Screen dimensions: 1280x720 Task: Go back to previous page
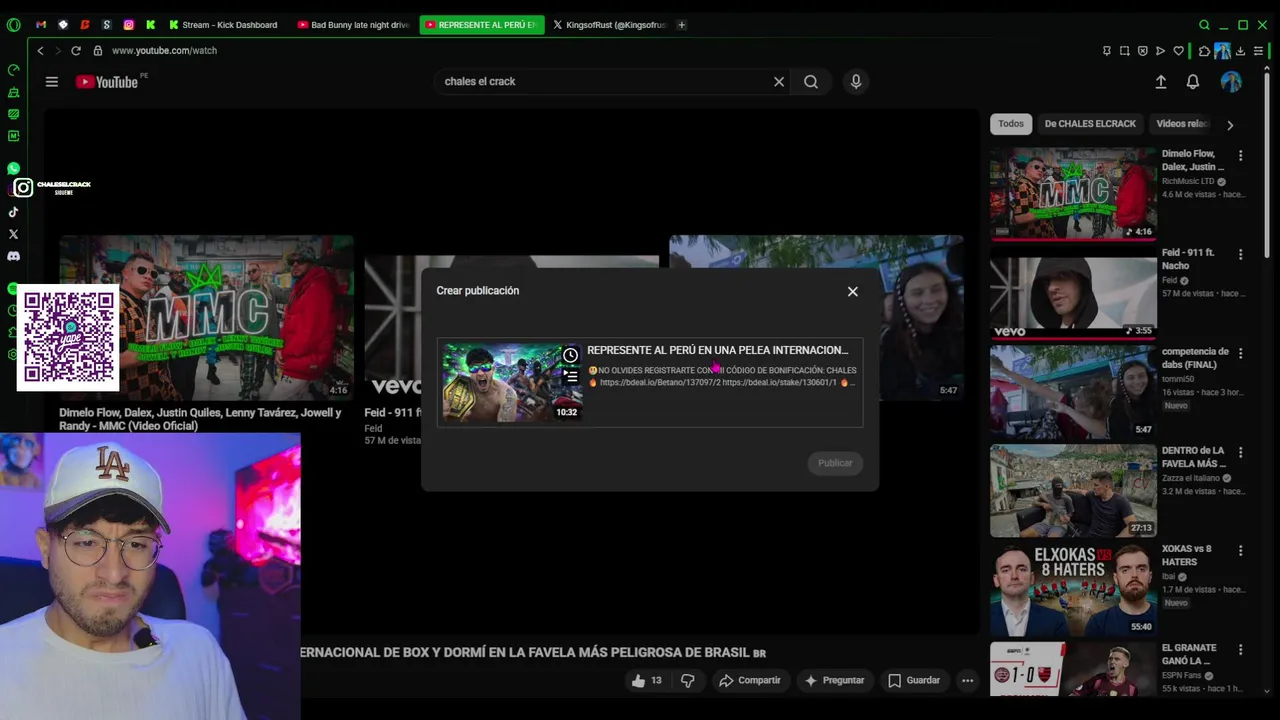pos(40,50)
